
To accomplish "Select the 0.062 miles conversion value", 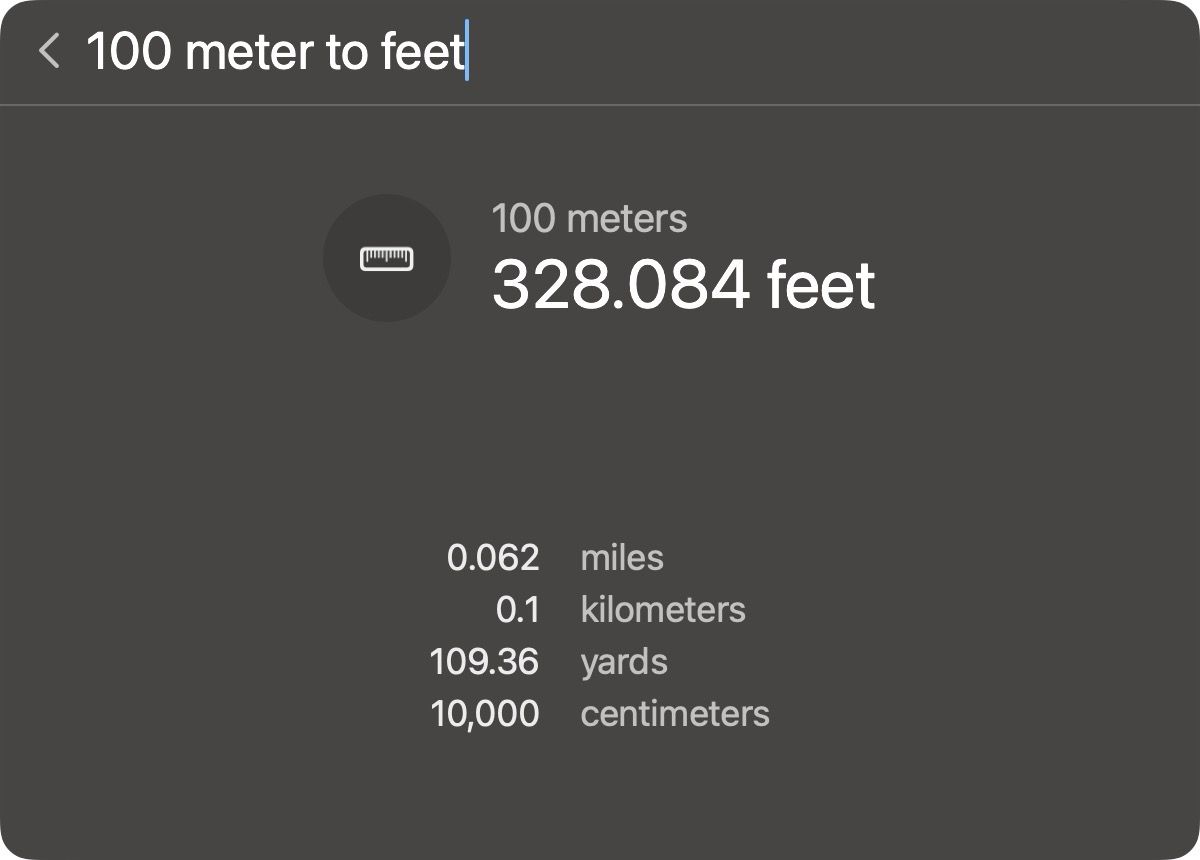I will pos(493,557).
